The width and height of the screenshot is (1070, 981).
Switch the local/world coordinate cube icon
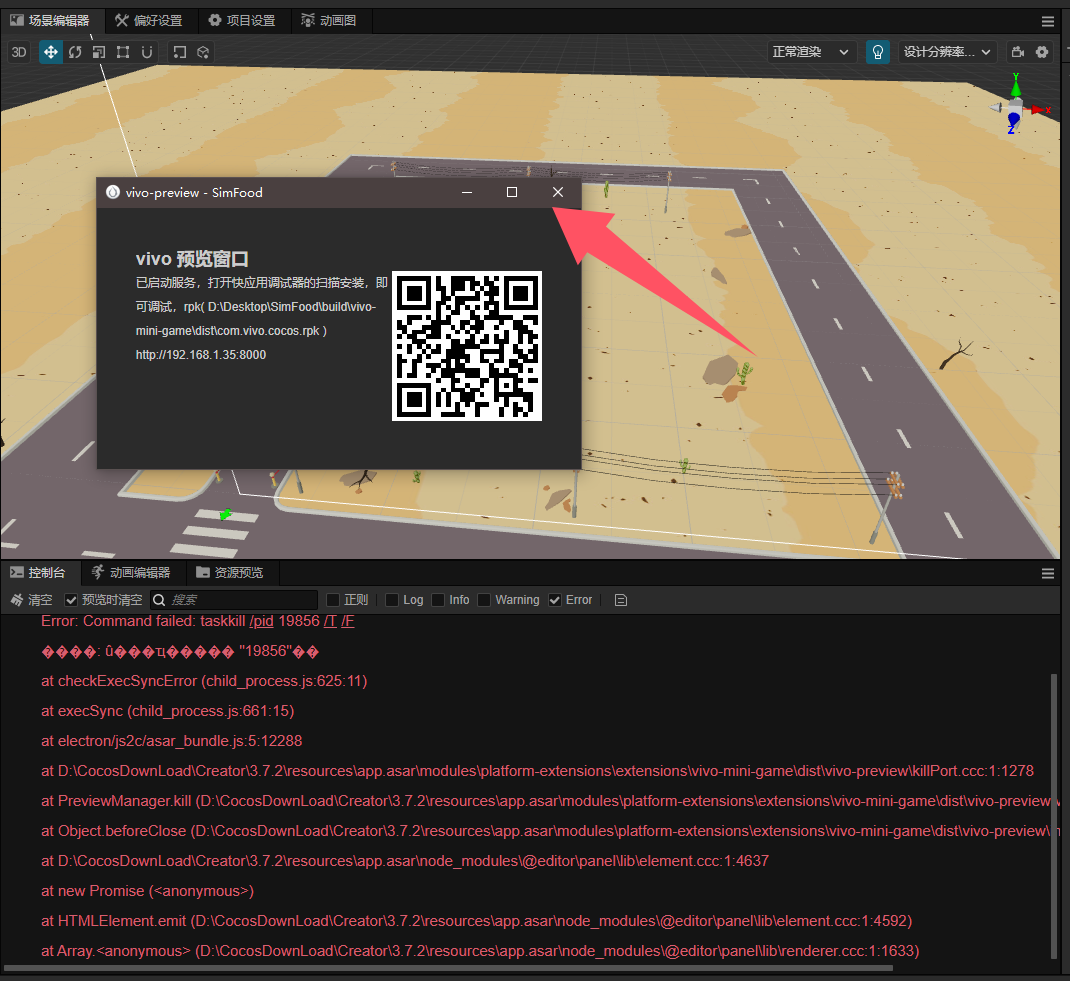(x=203, y=52)
